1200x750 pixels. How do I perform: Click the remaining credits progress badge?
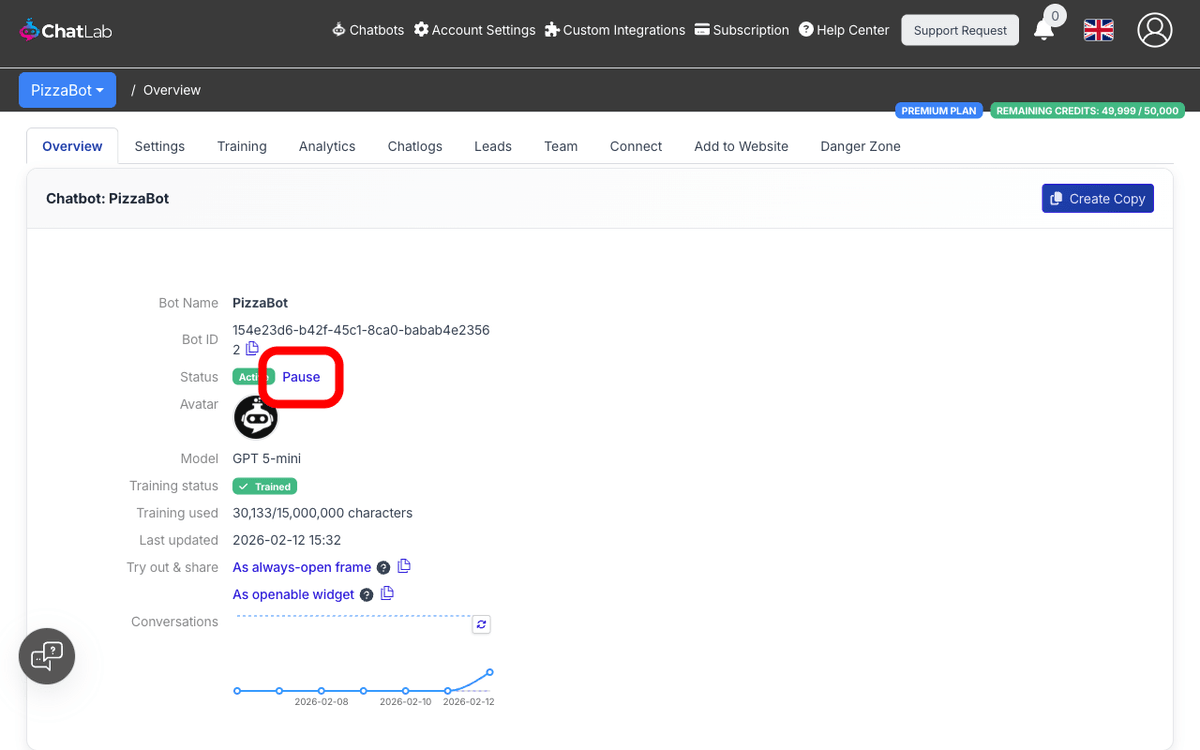click(1087, 110)
